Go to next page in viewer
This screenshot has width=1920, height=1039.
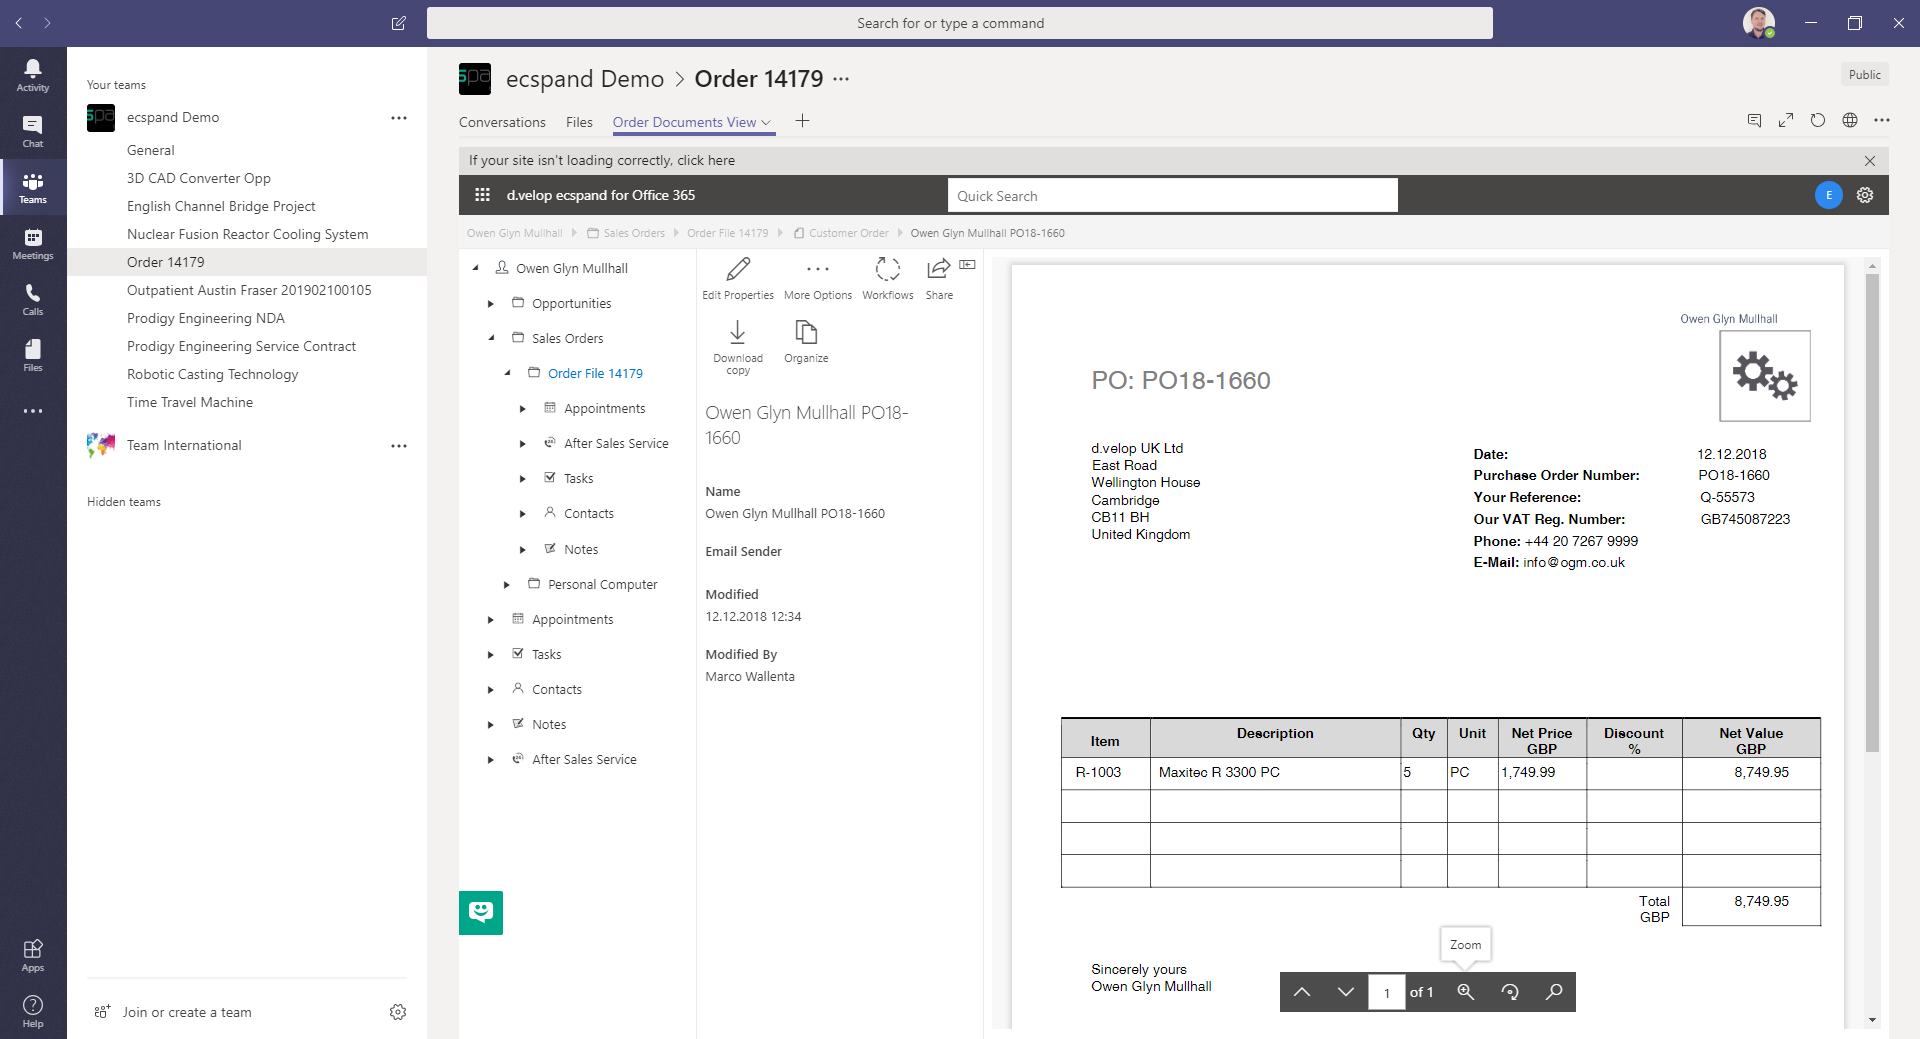coord(1345,992)
